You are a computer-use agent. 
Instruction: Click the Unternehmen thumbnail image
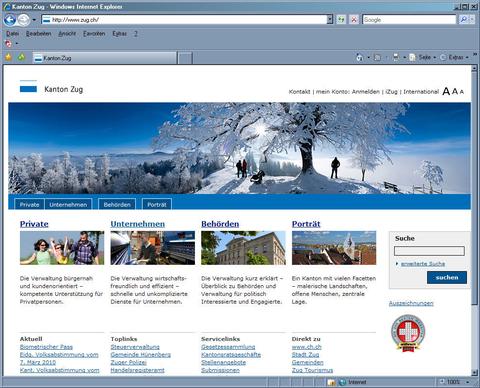tap(153, 248)
